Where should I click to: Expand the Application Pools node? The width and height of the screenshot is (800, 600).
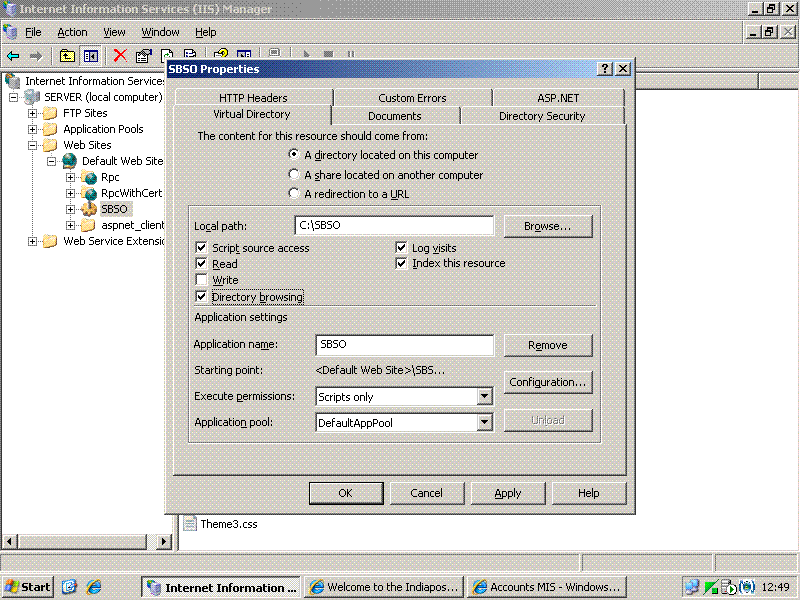(x=33, y=129)
